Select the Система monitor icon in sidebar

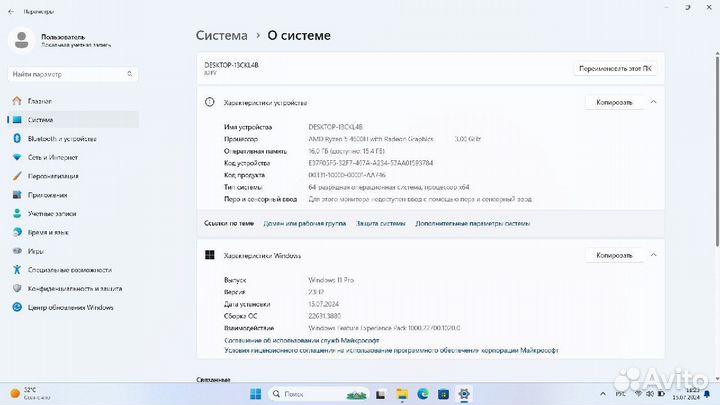[17, 120]
